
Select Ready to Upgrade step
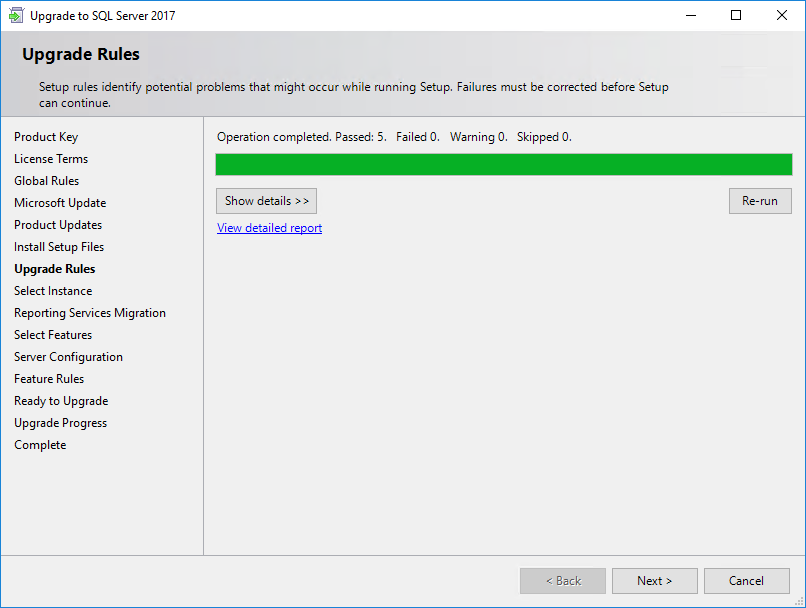pos(61,401)
